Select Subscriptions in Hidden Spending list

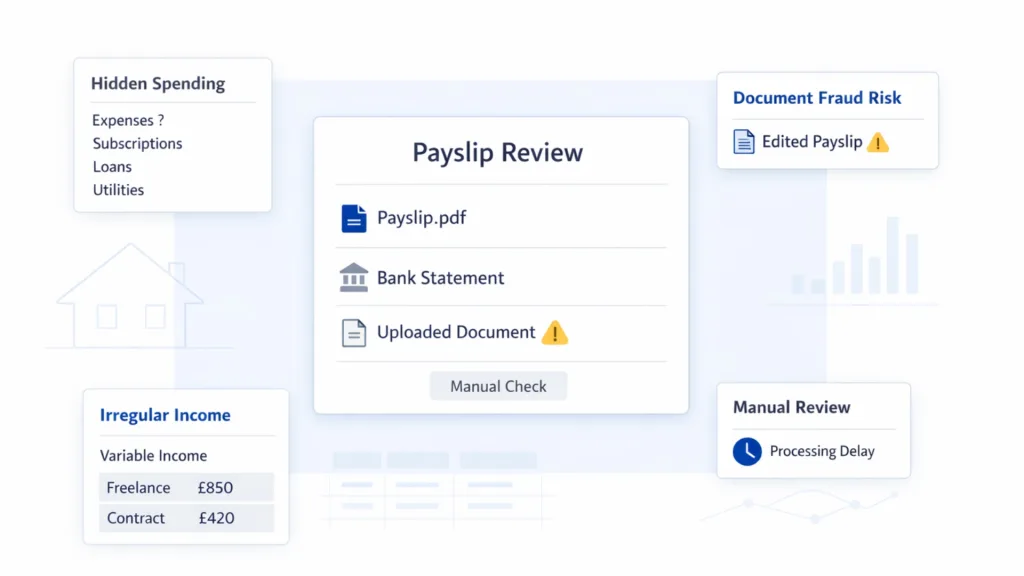tap(137, 143)
